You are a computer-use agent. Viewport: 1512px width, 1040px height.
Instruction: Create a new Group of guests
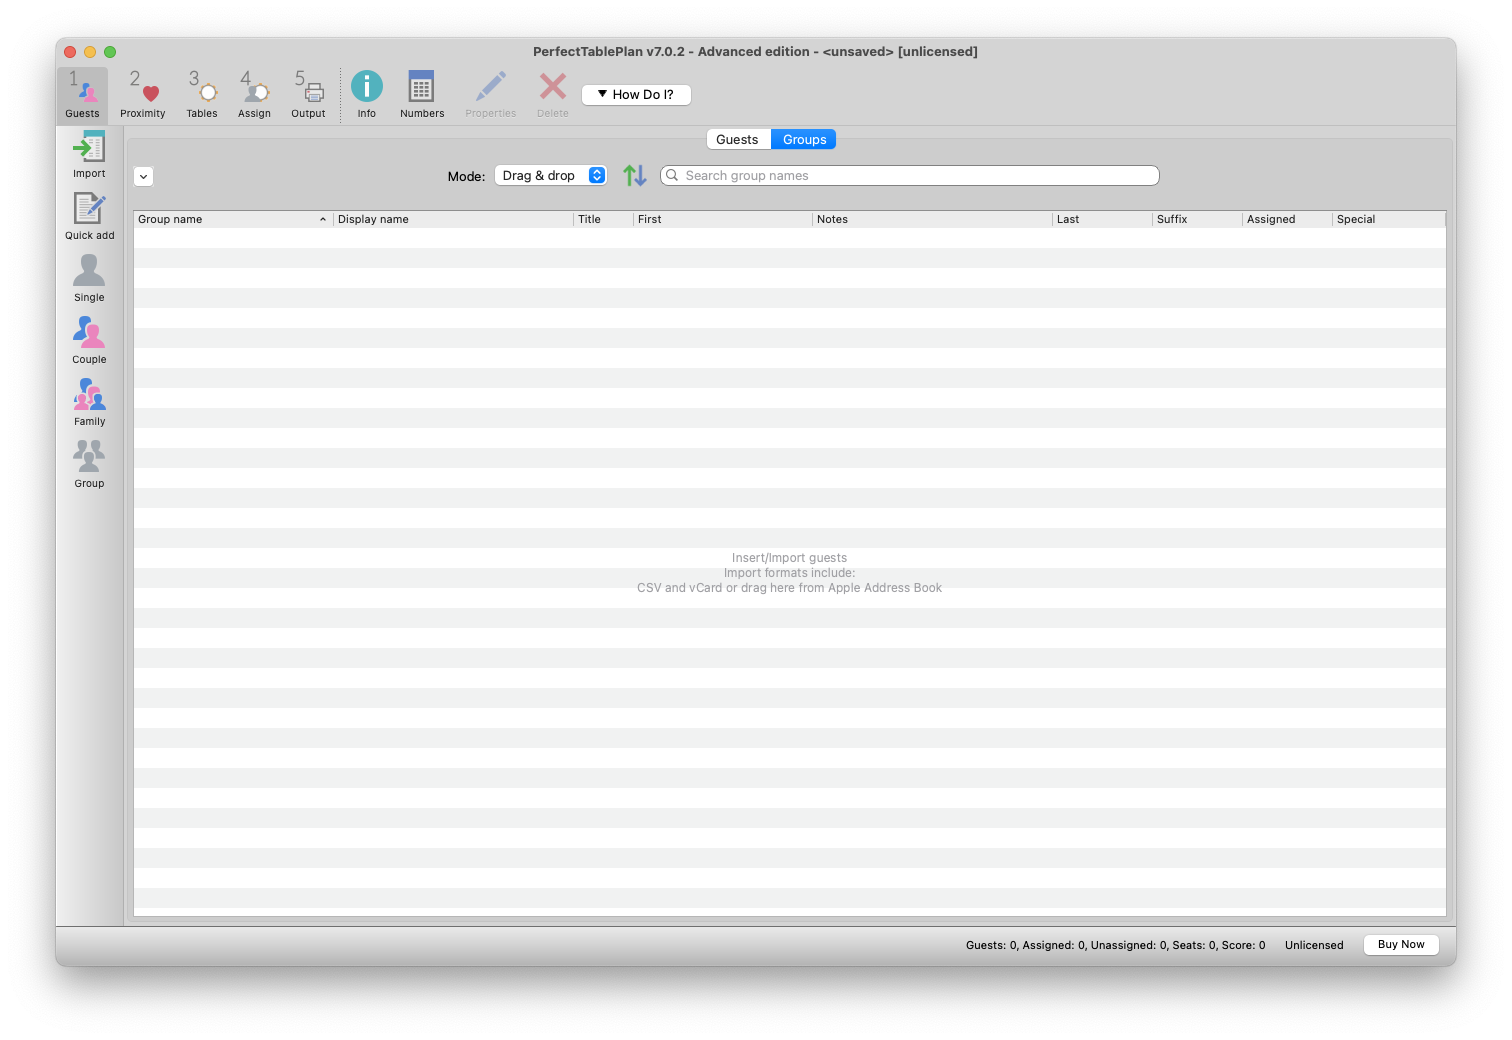(x=89, y=463)
